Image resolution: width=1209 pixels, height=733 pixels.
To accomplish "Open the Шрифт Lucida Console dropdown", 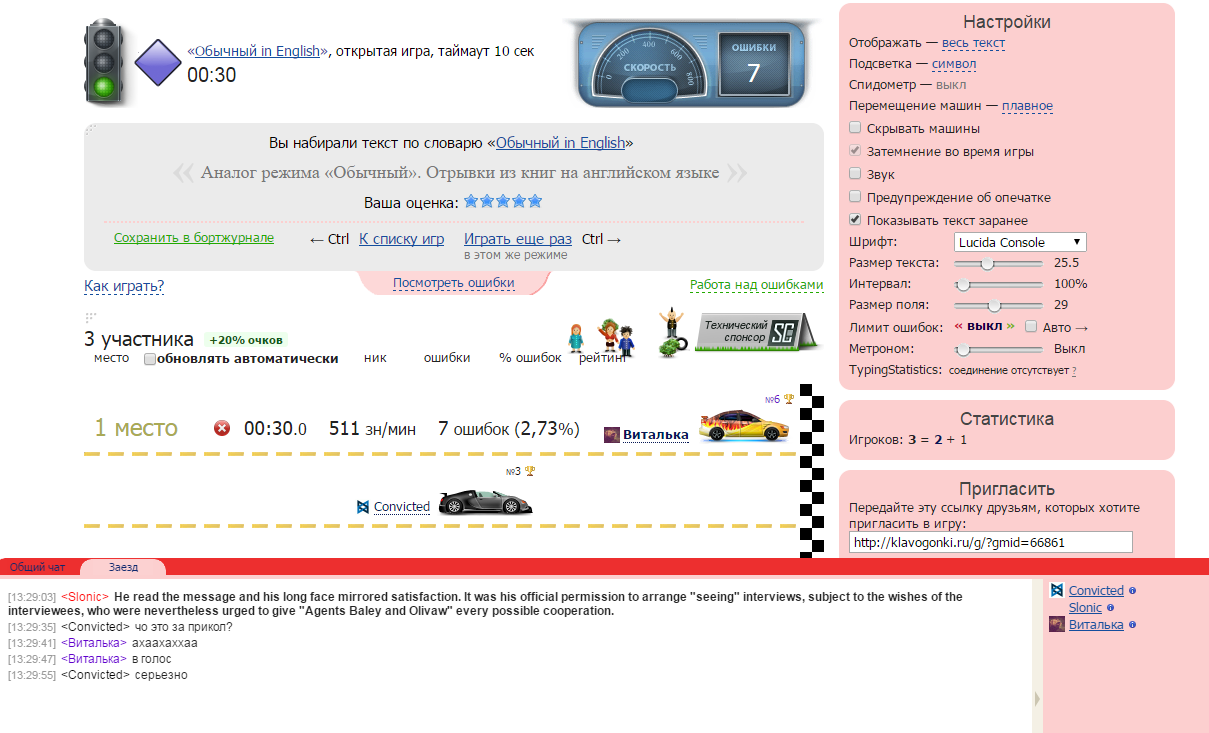I will (x=1020, y=242).
